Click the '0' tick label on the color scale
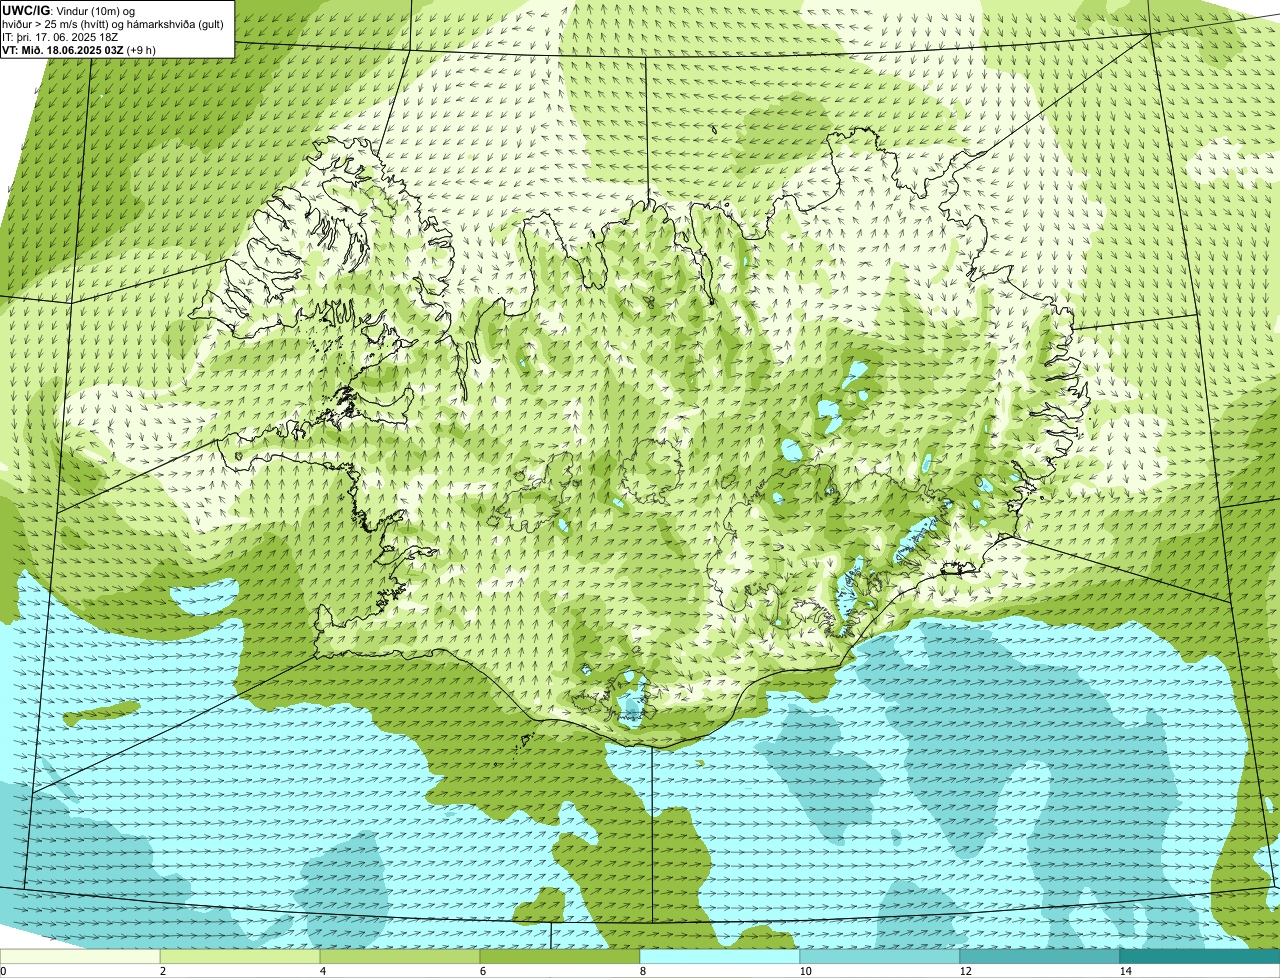 [x=4, y=971]
